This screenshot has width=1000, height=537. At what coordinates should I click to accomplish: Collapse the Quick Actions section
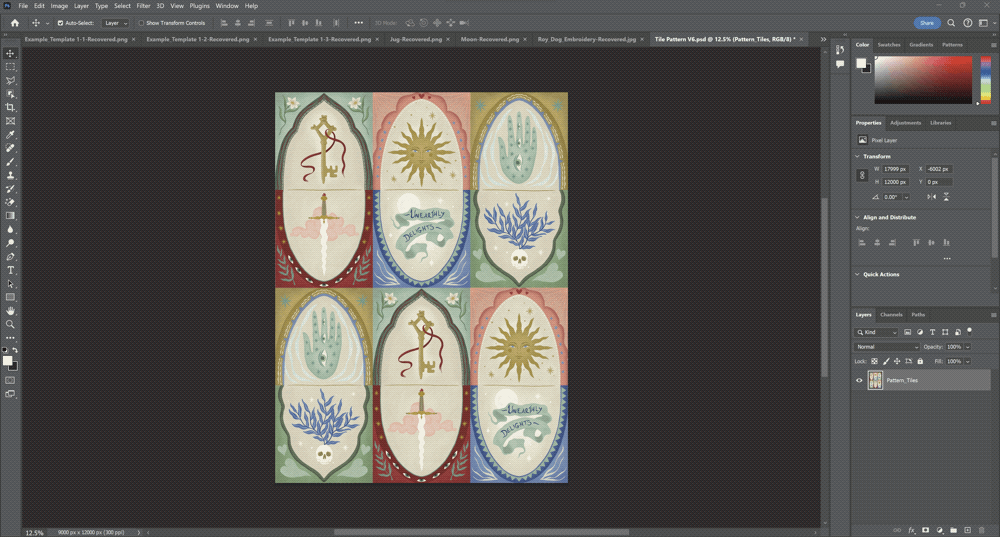[x=857, y=274]
